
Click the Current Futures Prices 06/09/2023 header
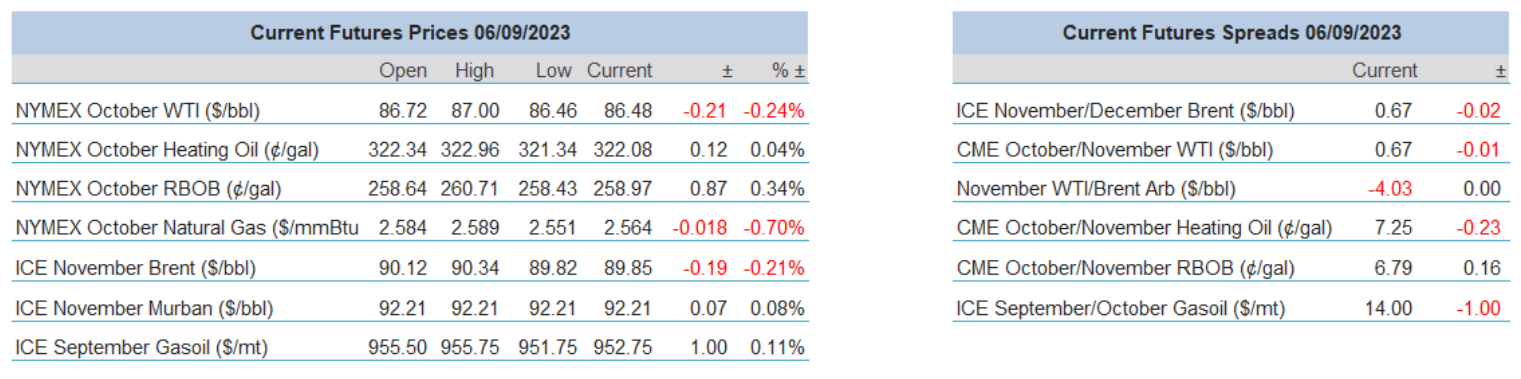click(x=410, y=33)
